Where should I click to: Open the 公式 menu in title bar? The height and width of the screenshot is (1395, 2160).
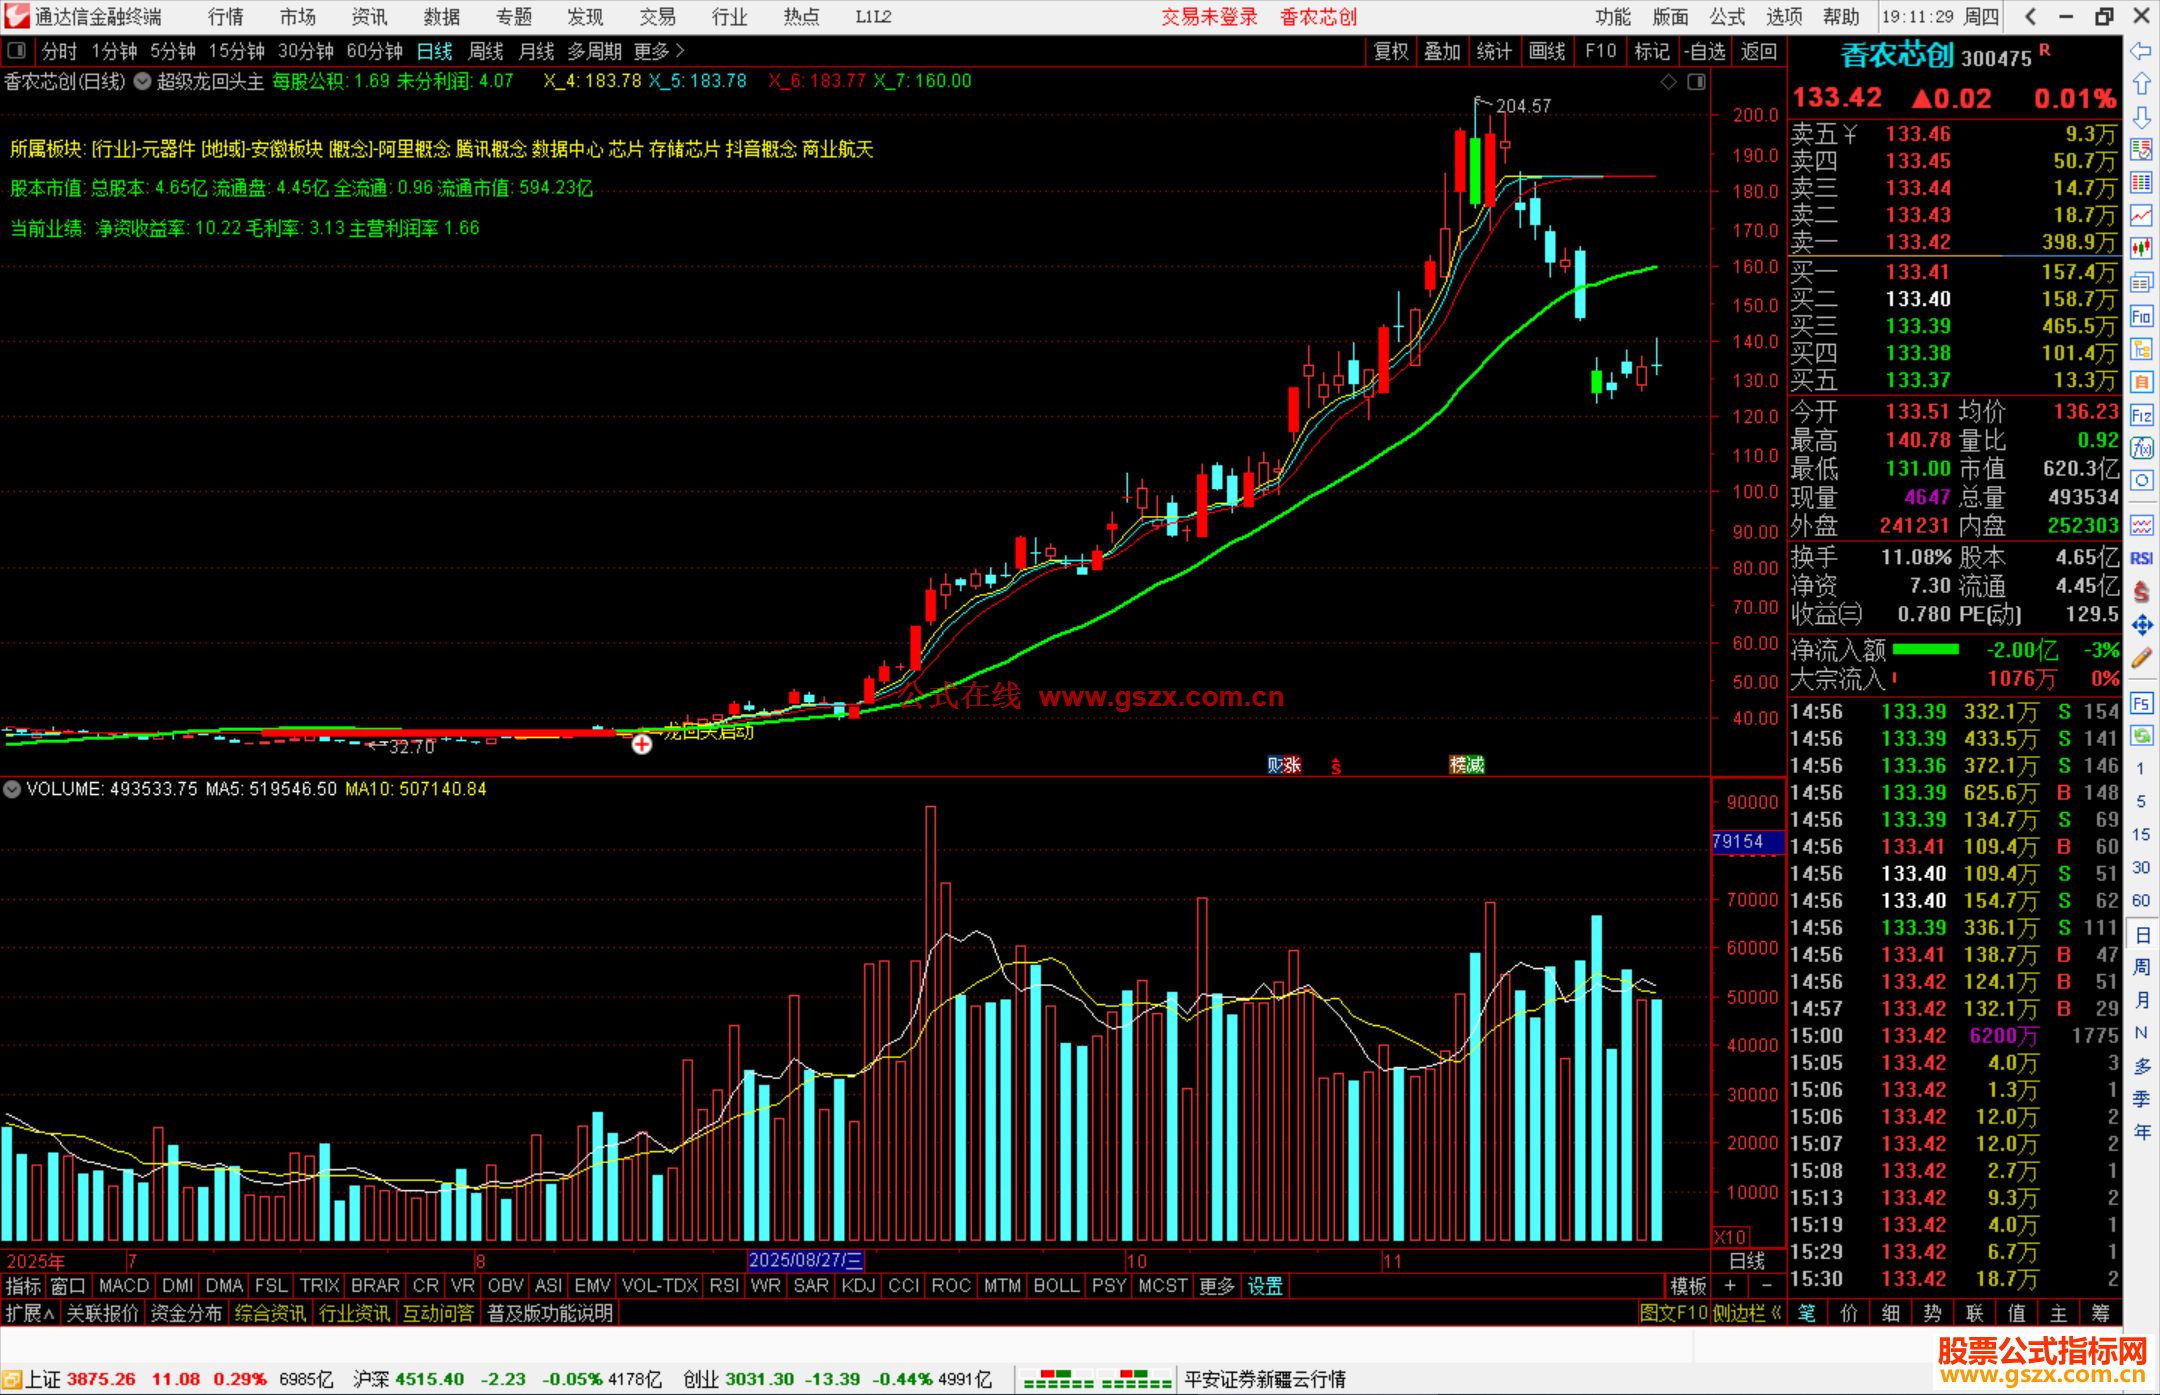pos(1727,17)
